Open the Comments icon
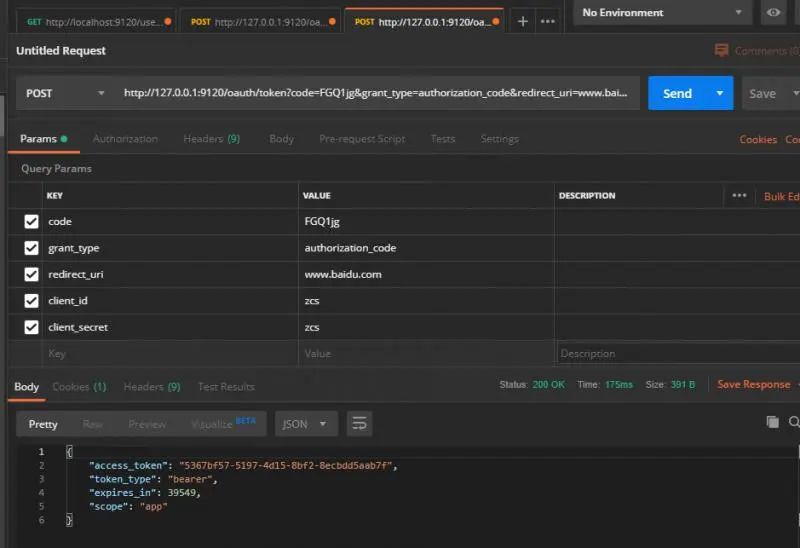The width and height of the screenshot is (800, 548). 721,50
